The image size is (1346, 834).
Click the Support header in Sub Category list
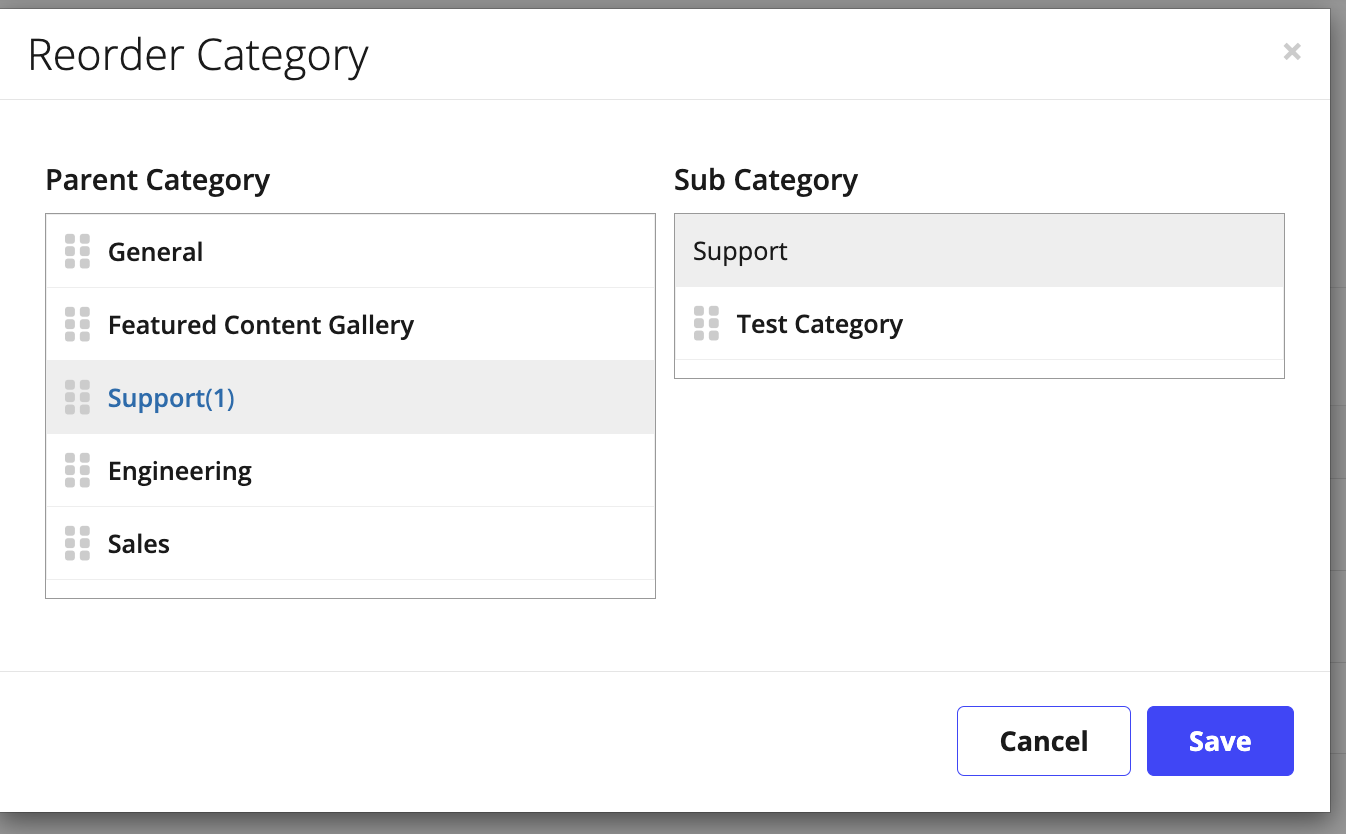pos(979,251)
